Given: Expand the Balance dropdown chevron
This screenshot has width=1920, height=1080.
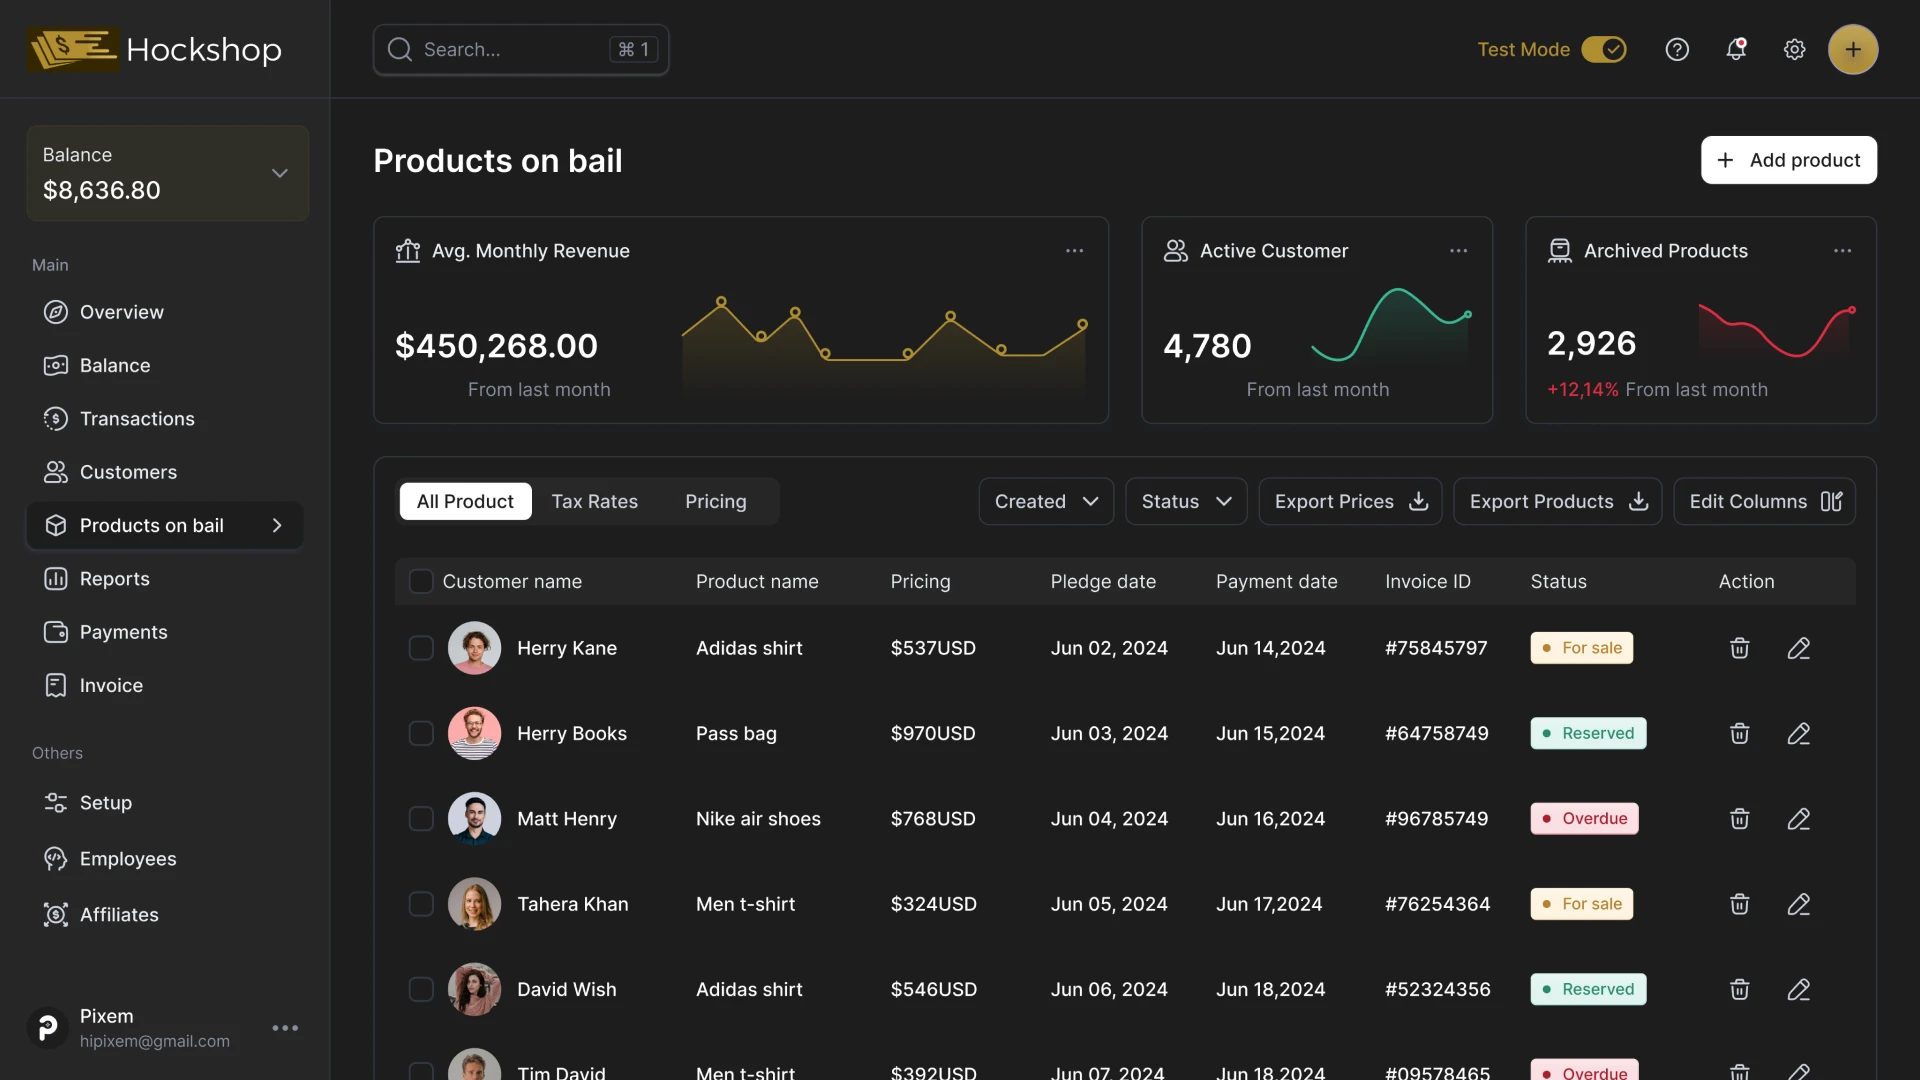Looking at the screenshot, I should tap(280, 173).
